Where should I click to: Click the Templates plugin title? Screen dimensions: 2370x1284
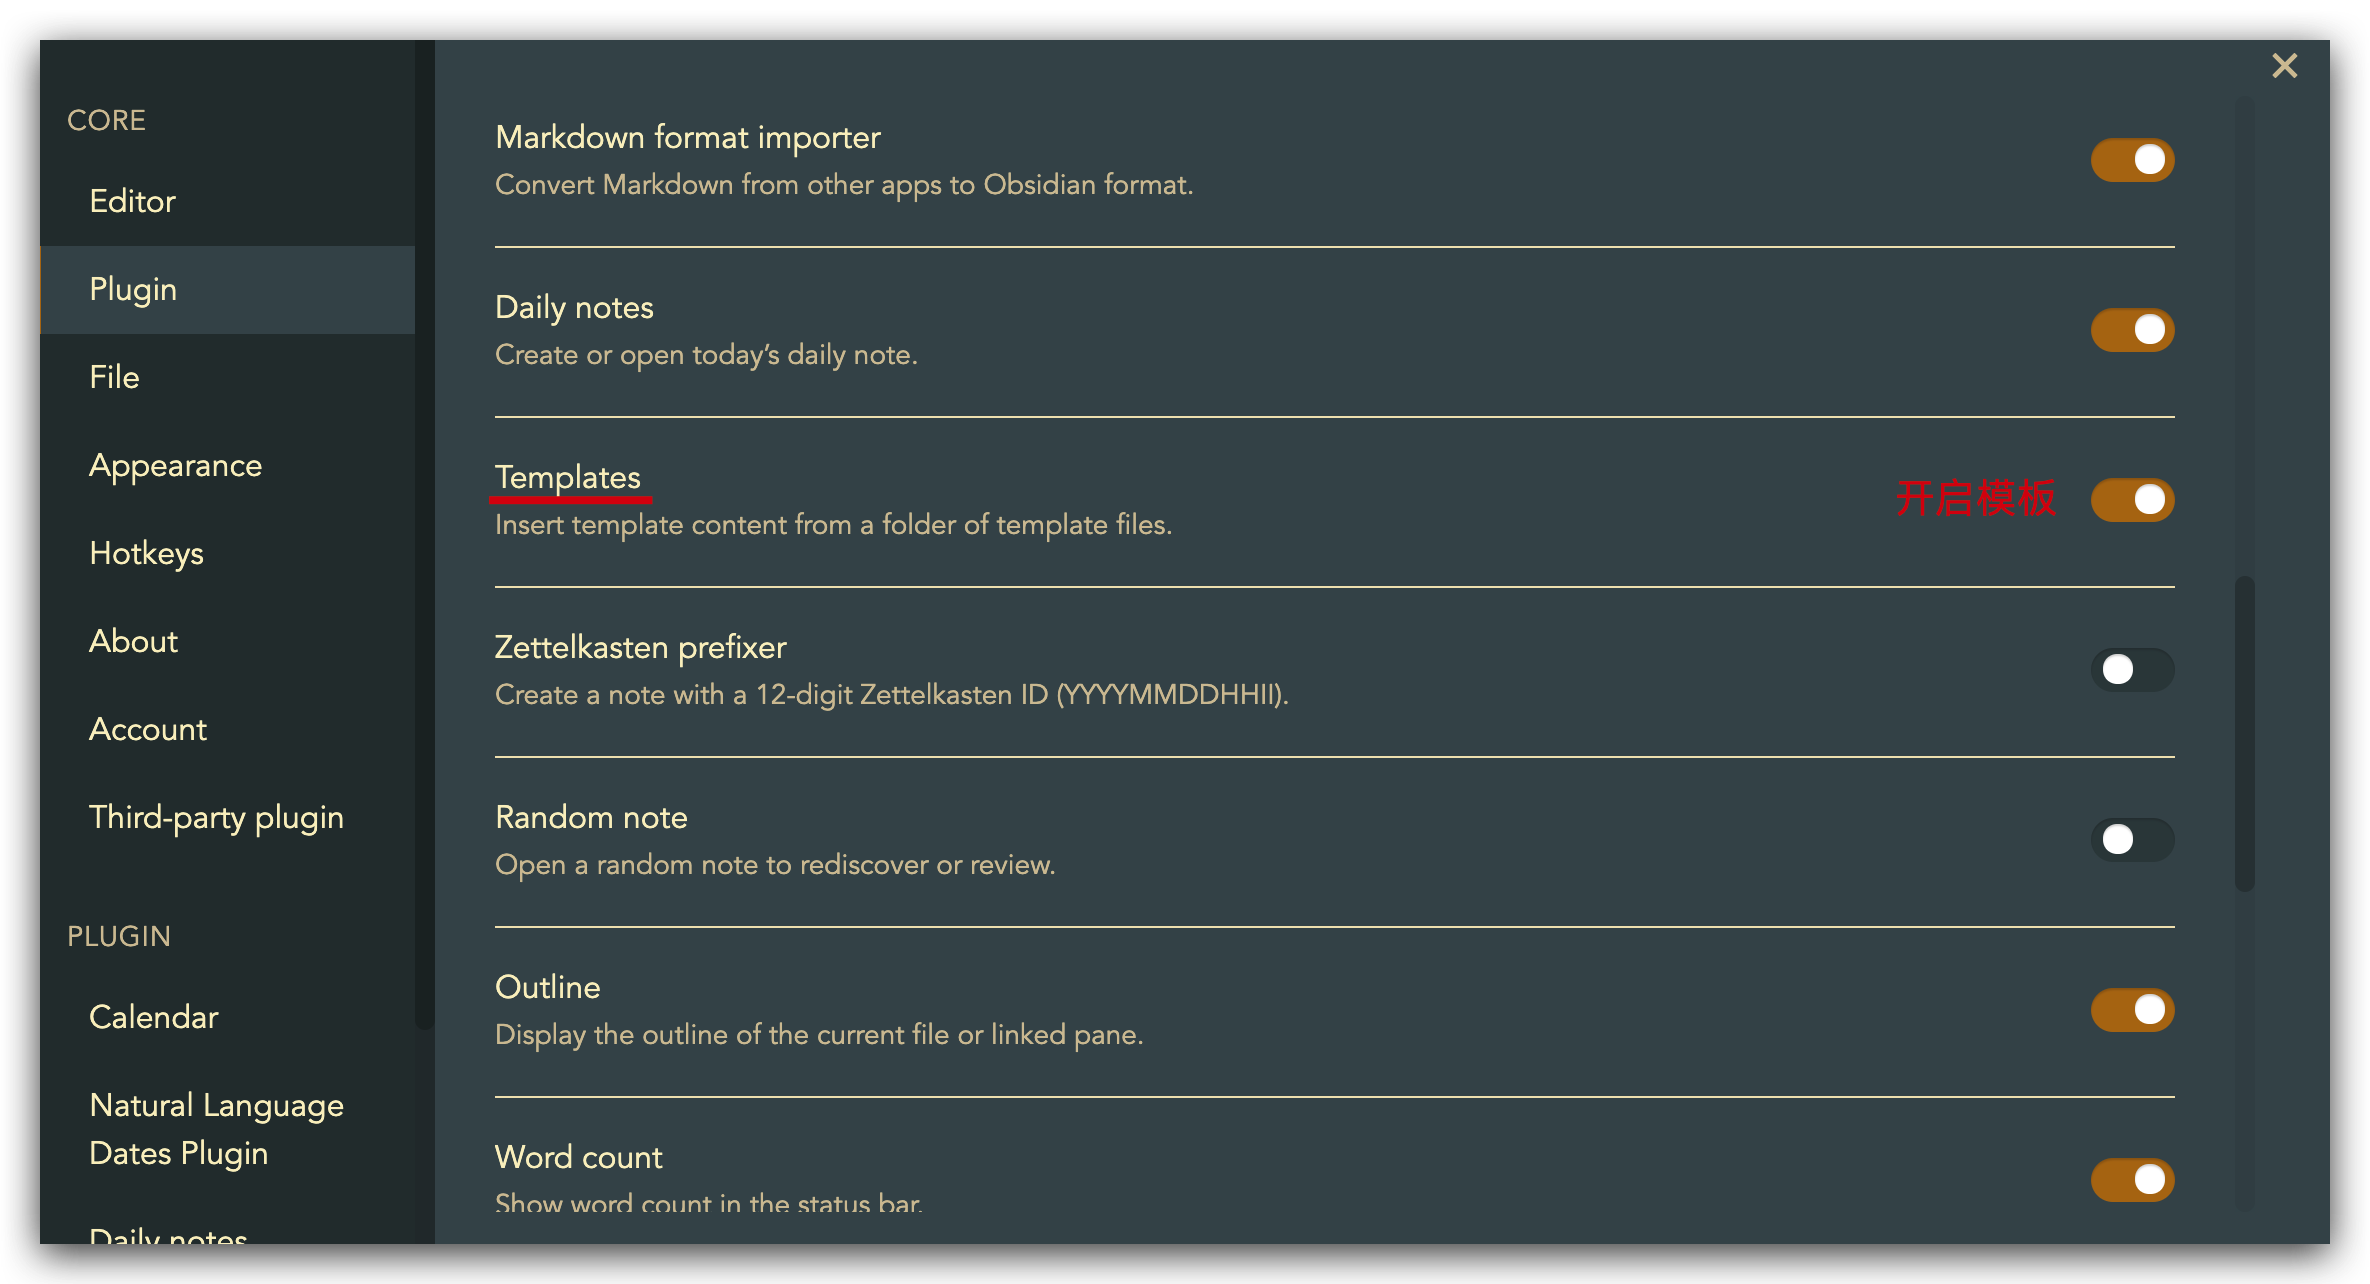click(568, 478)
